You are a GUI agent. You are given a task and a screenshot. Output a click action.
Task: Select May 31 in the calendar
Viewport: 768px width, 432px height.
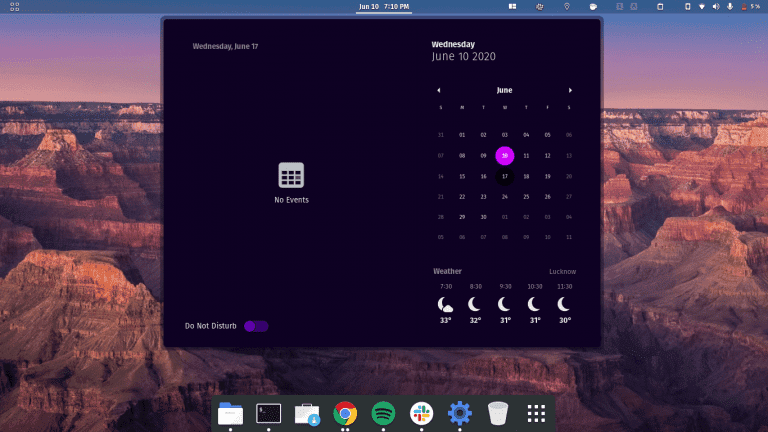(x=440, y=135)
